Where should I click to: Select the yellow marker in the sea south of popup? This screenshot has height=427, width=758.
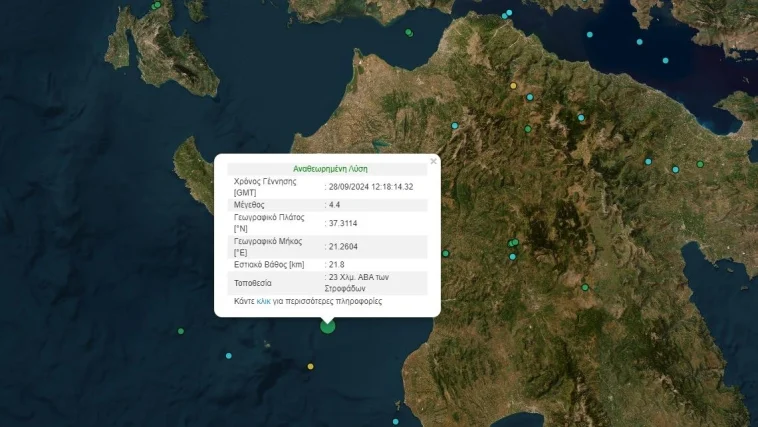pos(311,366)
